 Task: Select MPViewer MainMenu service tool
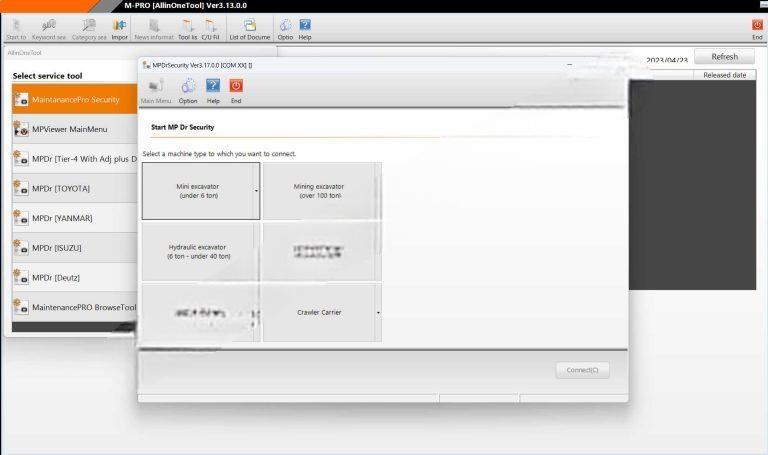pyautogui.click(x=74, y=129)
